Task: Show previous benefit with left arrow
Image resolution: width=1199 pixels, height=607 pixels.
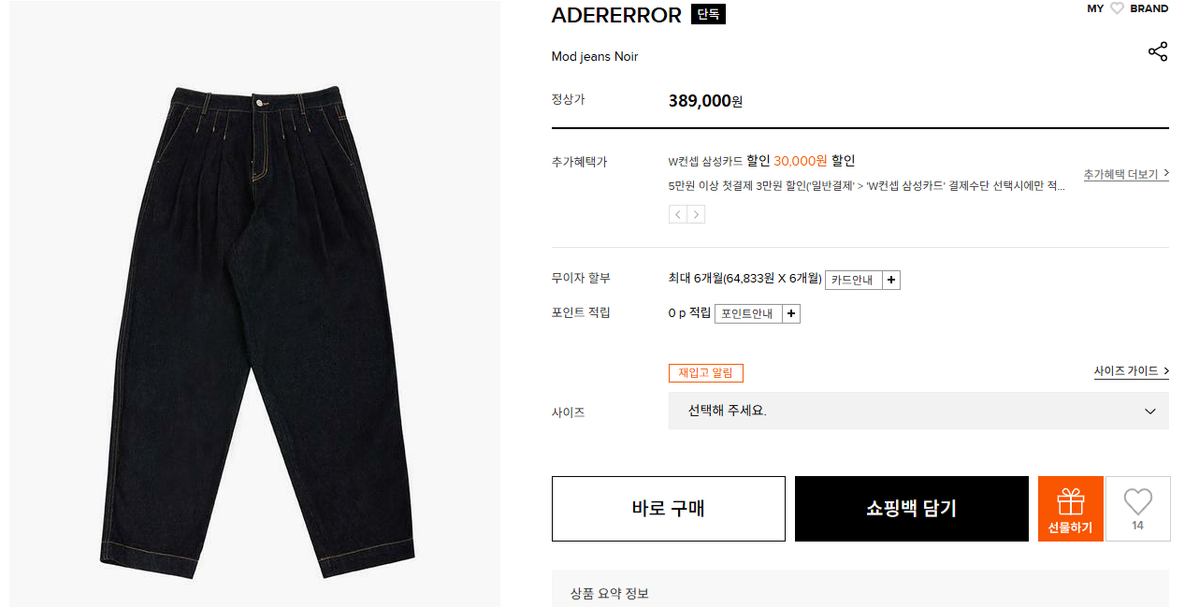Action: [x=677, y=215]
